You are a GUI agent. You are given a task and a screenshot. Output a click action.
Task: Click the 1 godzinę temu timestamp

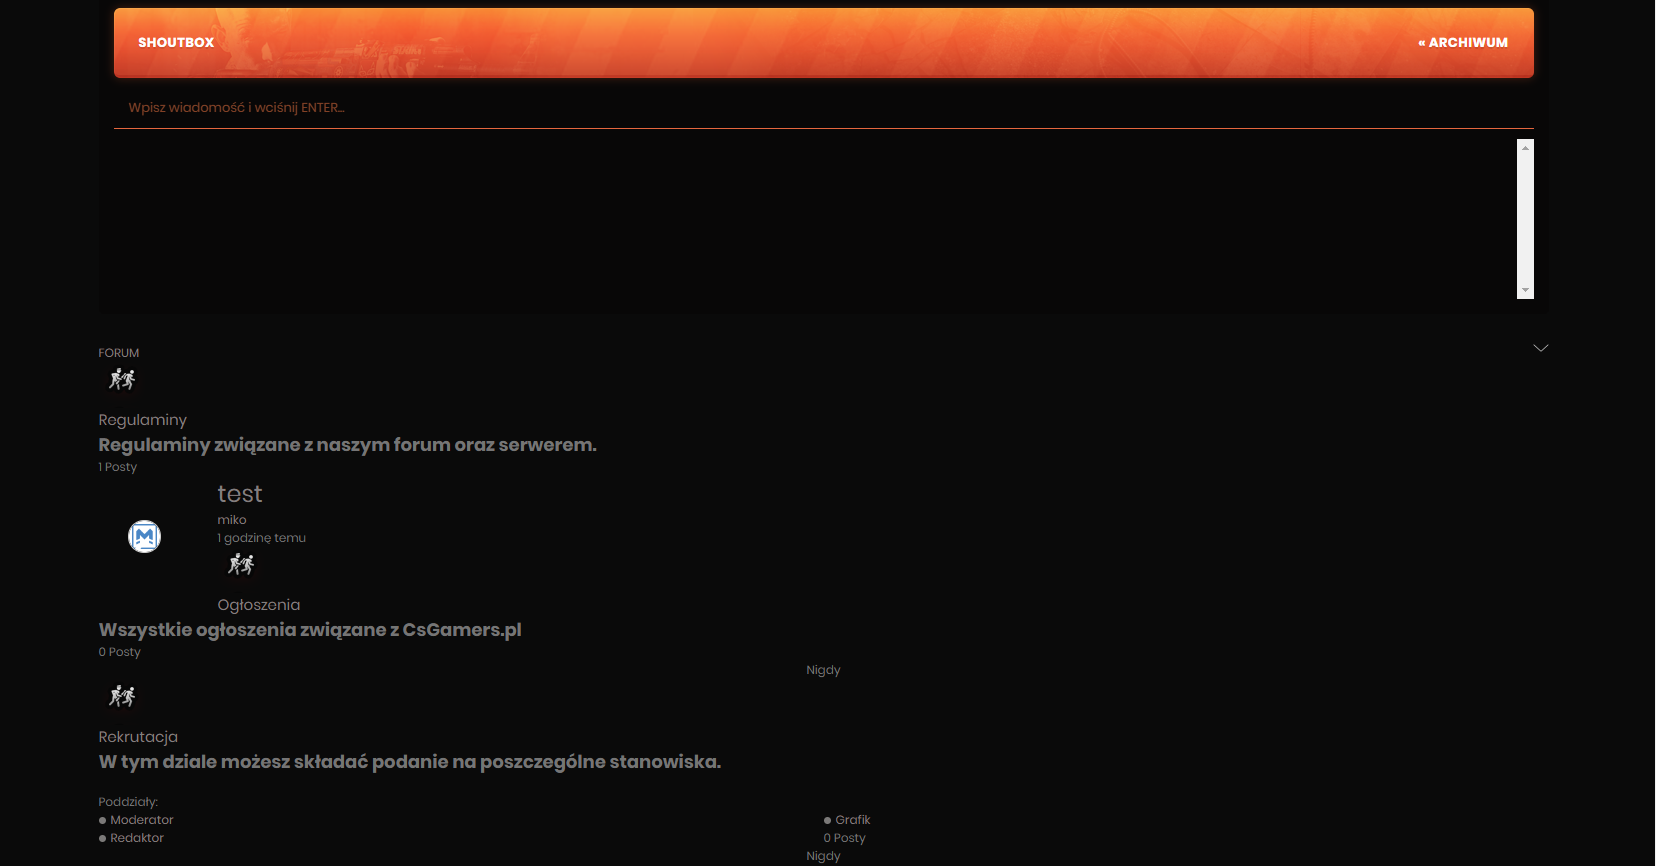pos(262,538)
